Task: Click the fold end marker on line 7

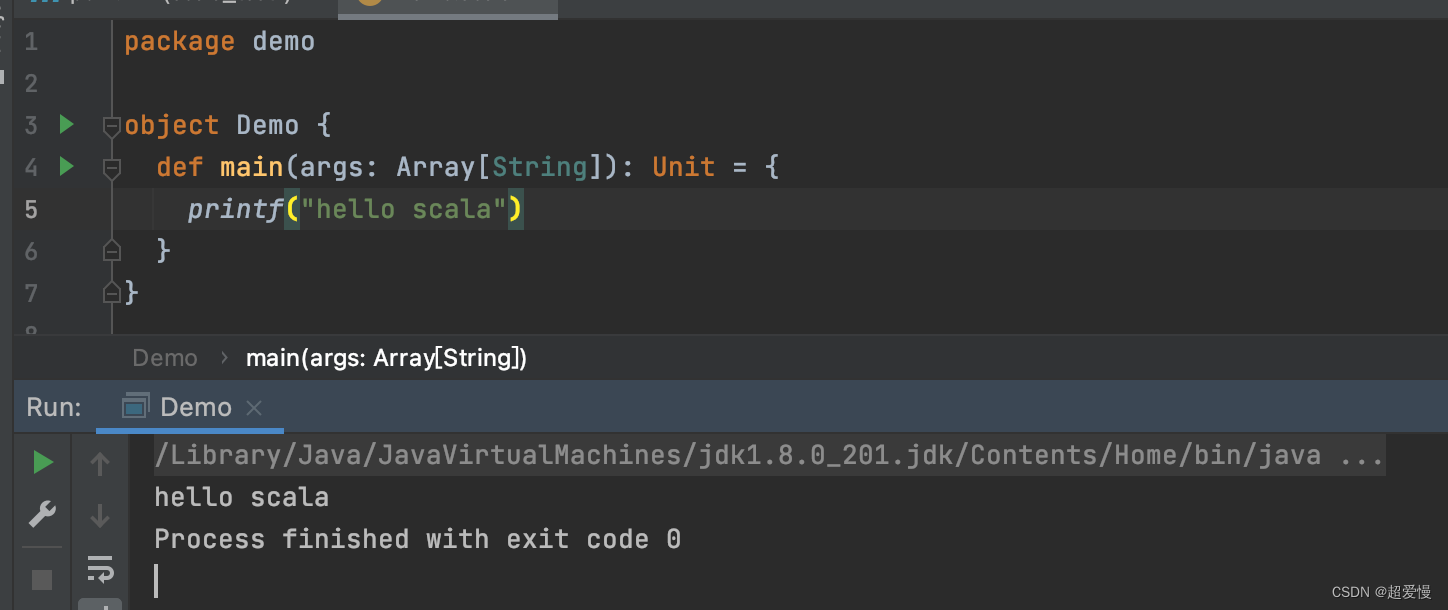Action: point(112,292)
